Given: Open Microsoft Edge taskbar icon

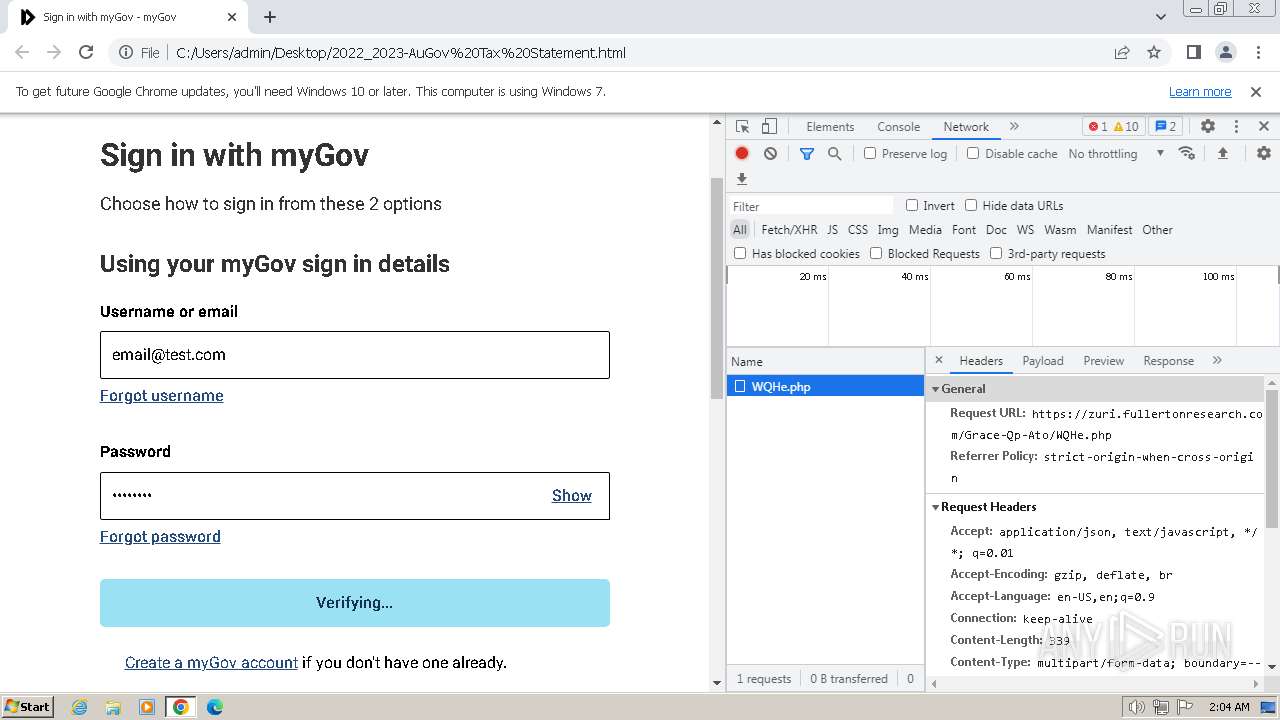Looking at the screenshot, I should tap(214, 707).
